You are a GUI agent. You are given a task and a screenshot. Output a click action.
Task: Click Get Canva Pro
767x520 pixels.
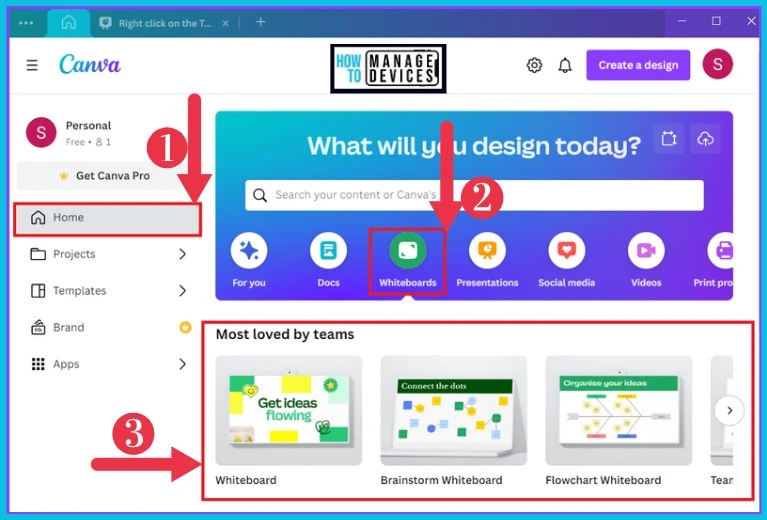pos(103,176)
